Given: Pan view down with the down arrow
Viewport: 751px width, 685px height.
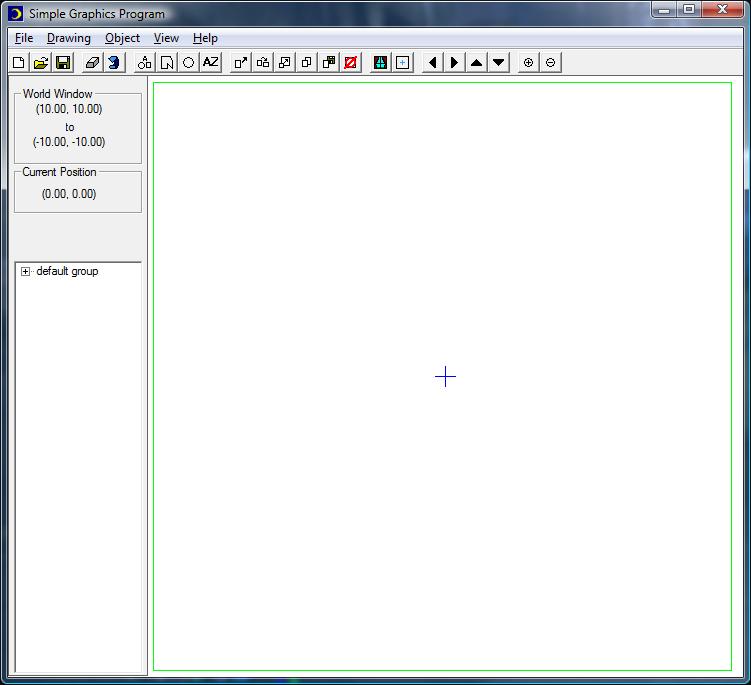Looking at the screenshot, I should click(498, 62).
